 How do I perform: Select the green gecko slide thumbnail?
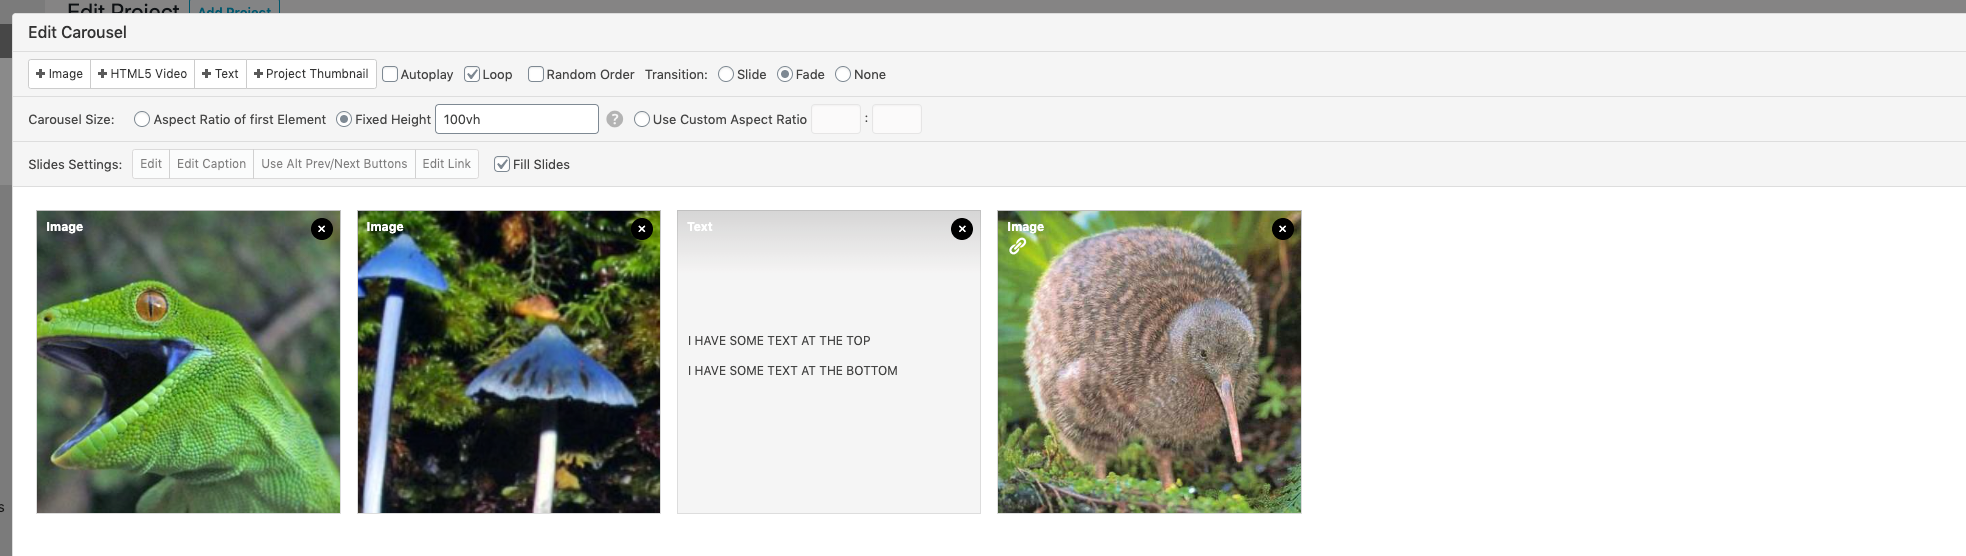(x=188, y=380)
